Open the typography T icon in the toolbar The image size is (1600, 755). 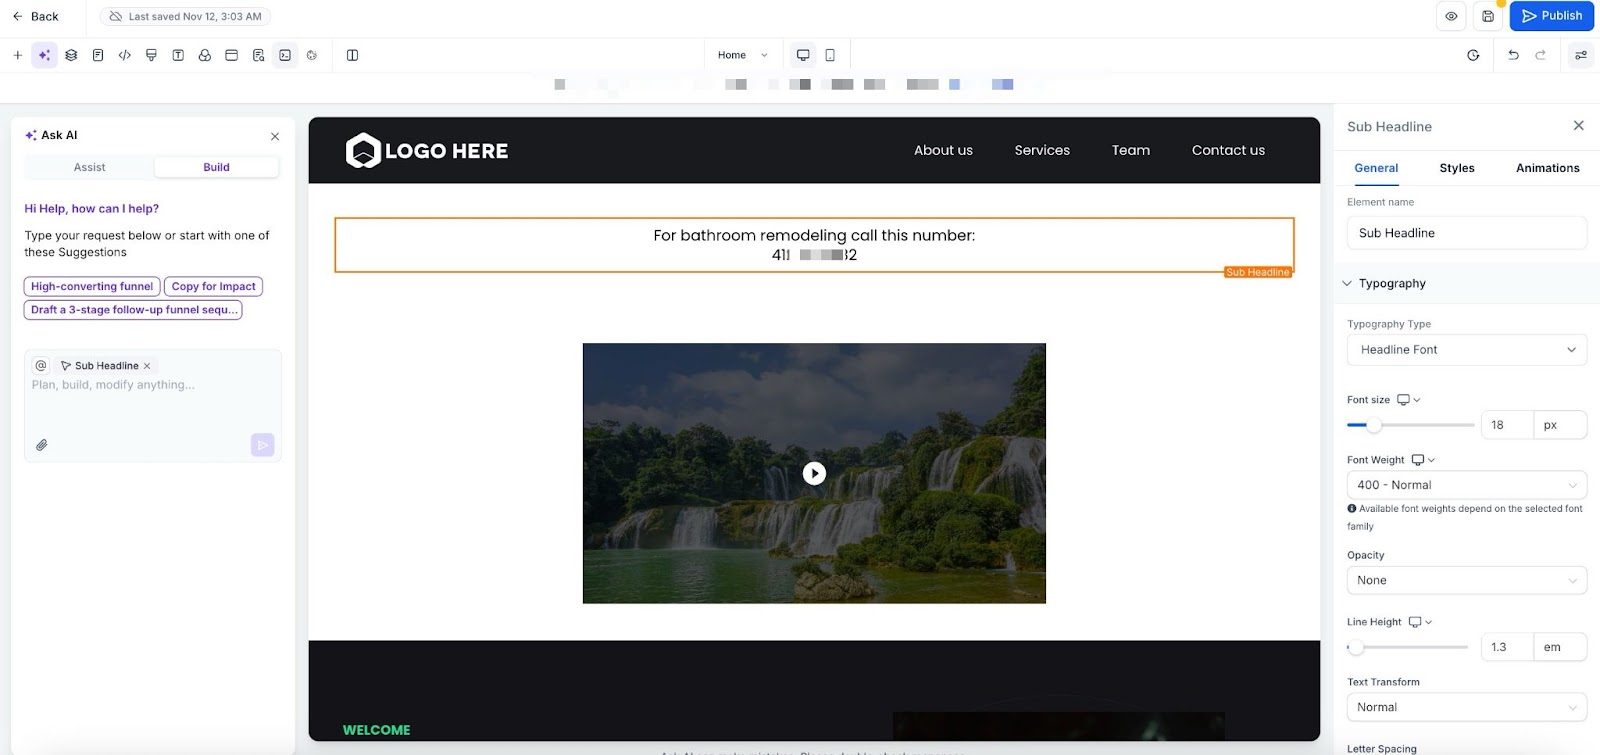click(x=178, y=55)
